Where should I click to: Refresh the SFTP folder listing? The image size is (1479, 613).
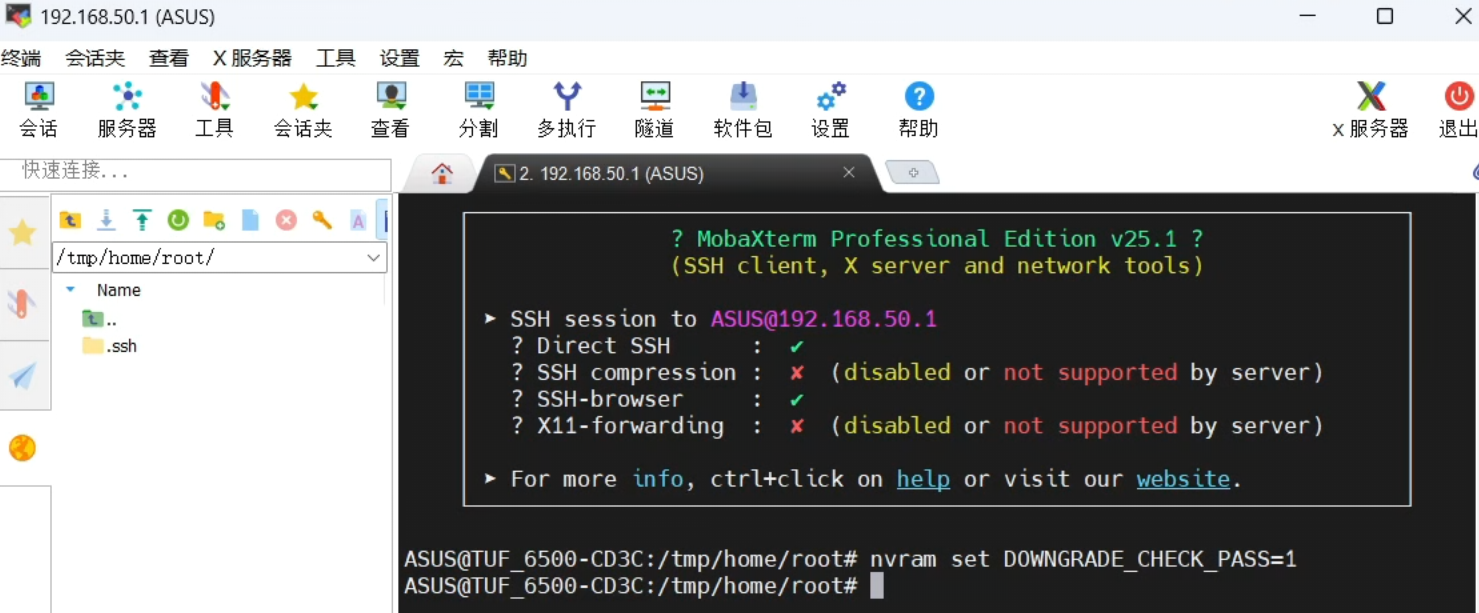click(x=178, y=220)
